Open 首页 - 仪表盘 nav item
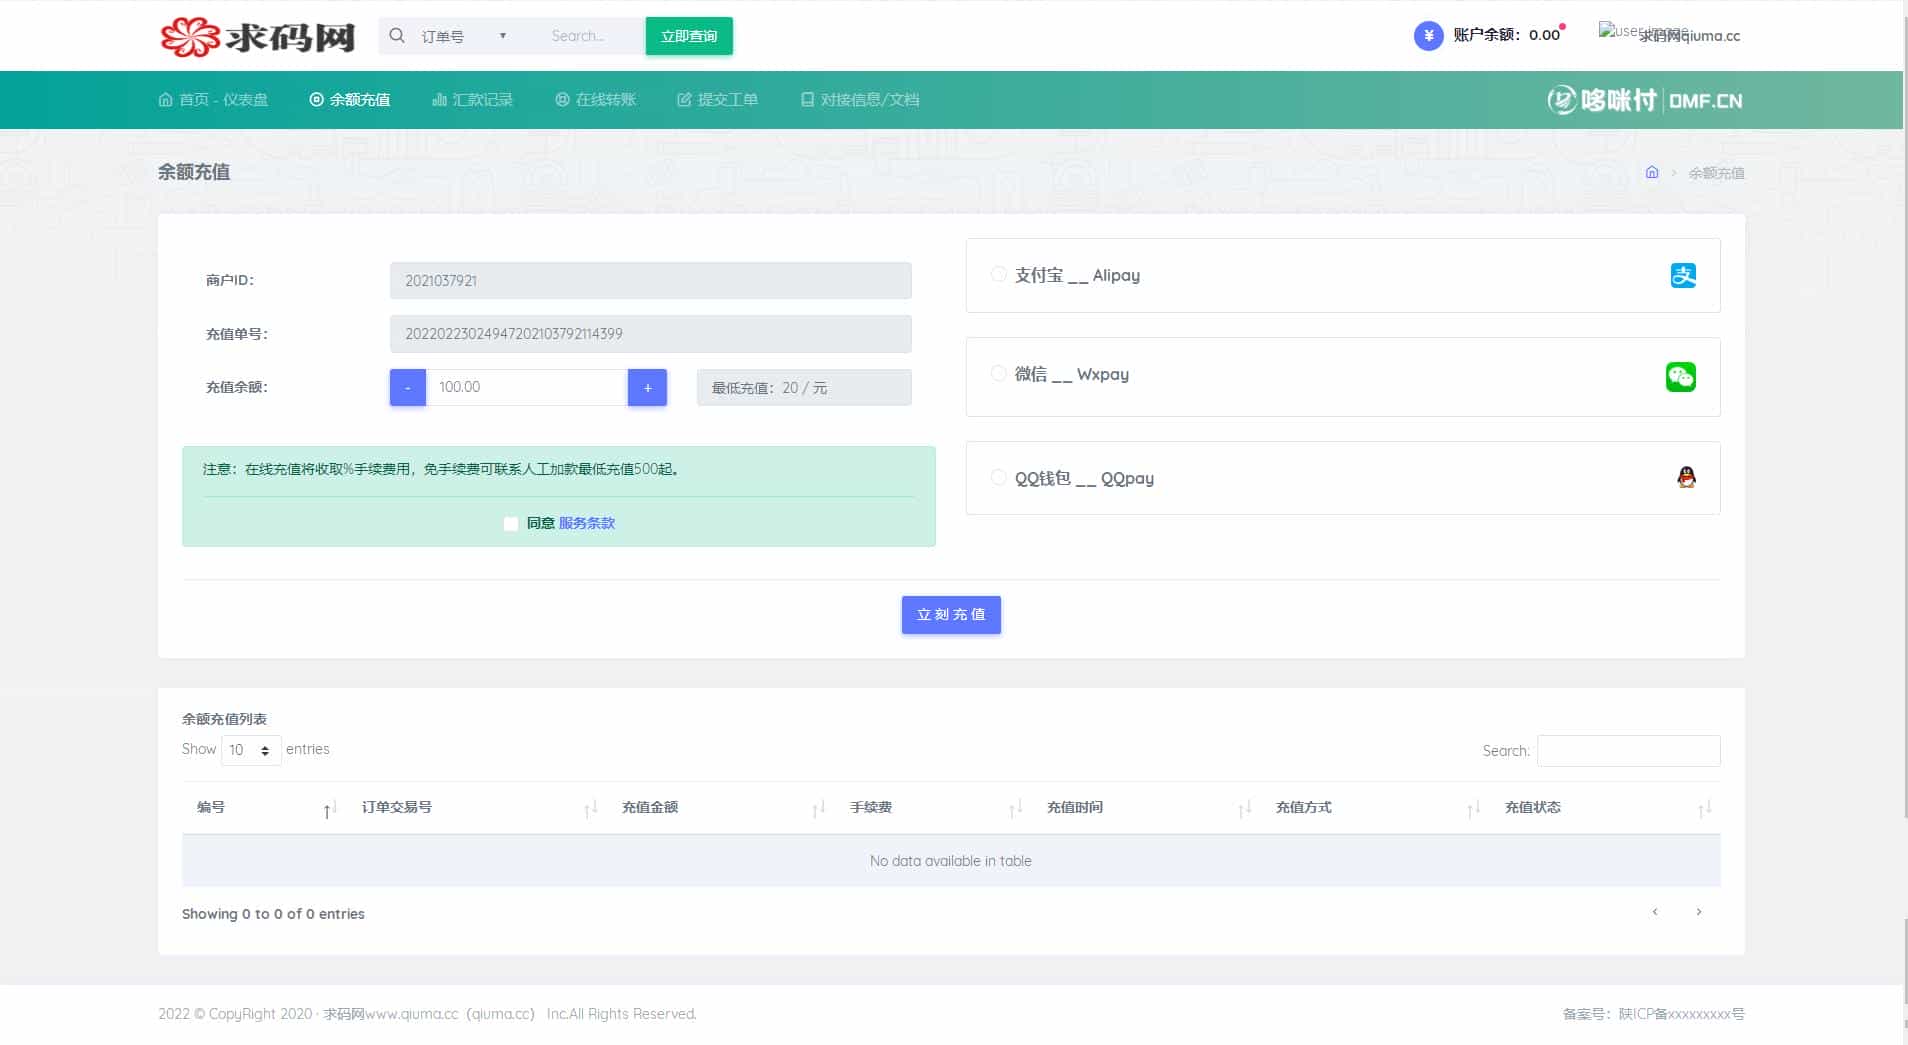Image resolution: width=1908 pixels, height=1045 pixels. pos(214,100)
